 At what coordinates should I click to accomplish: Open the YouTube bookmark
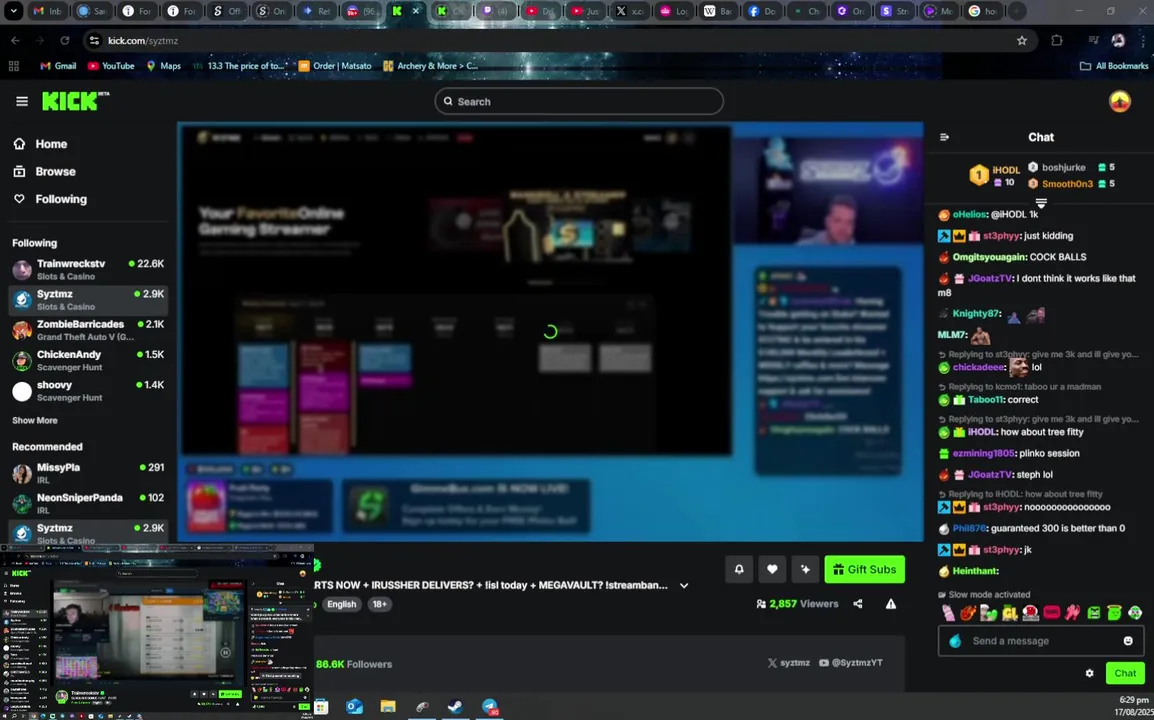coord(111,66)
